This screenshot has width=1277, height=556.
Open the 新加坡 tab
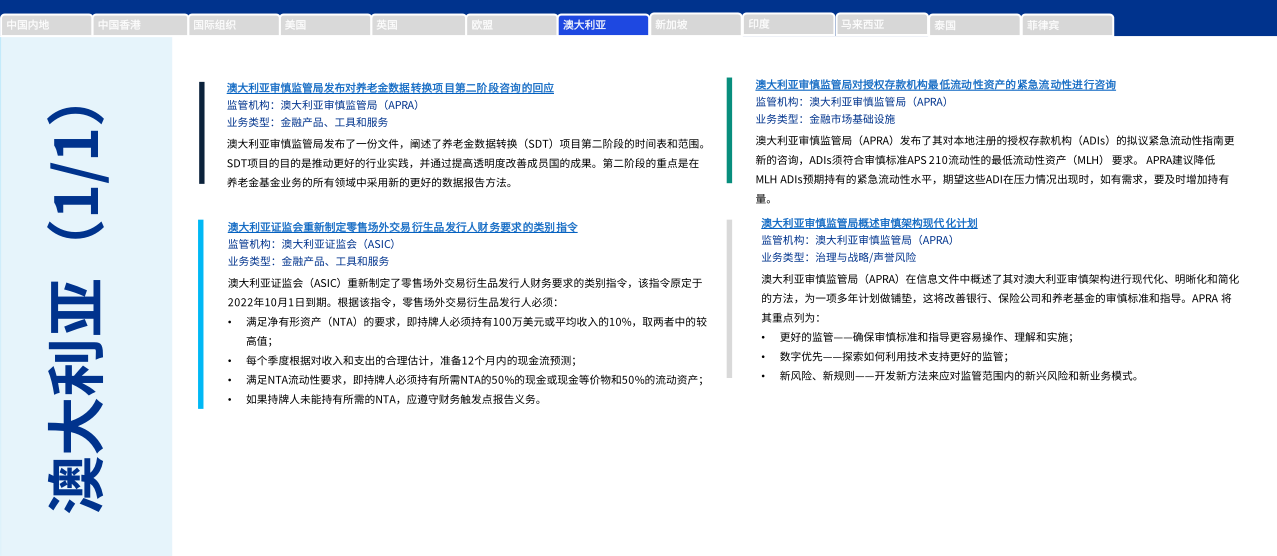[696, 25]
